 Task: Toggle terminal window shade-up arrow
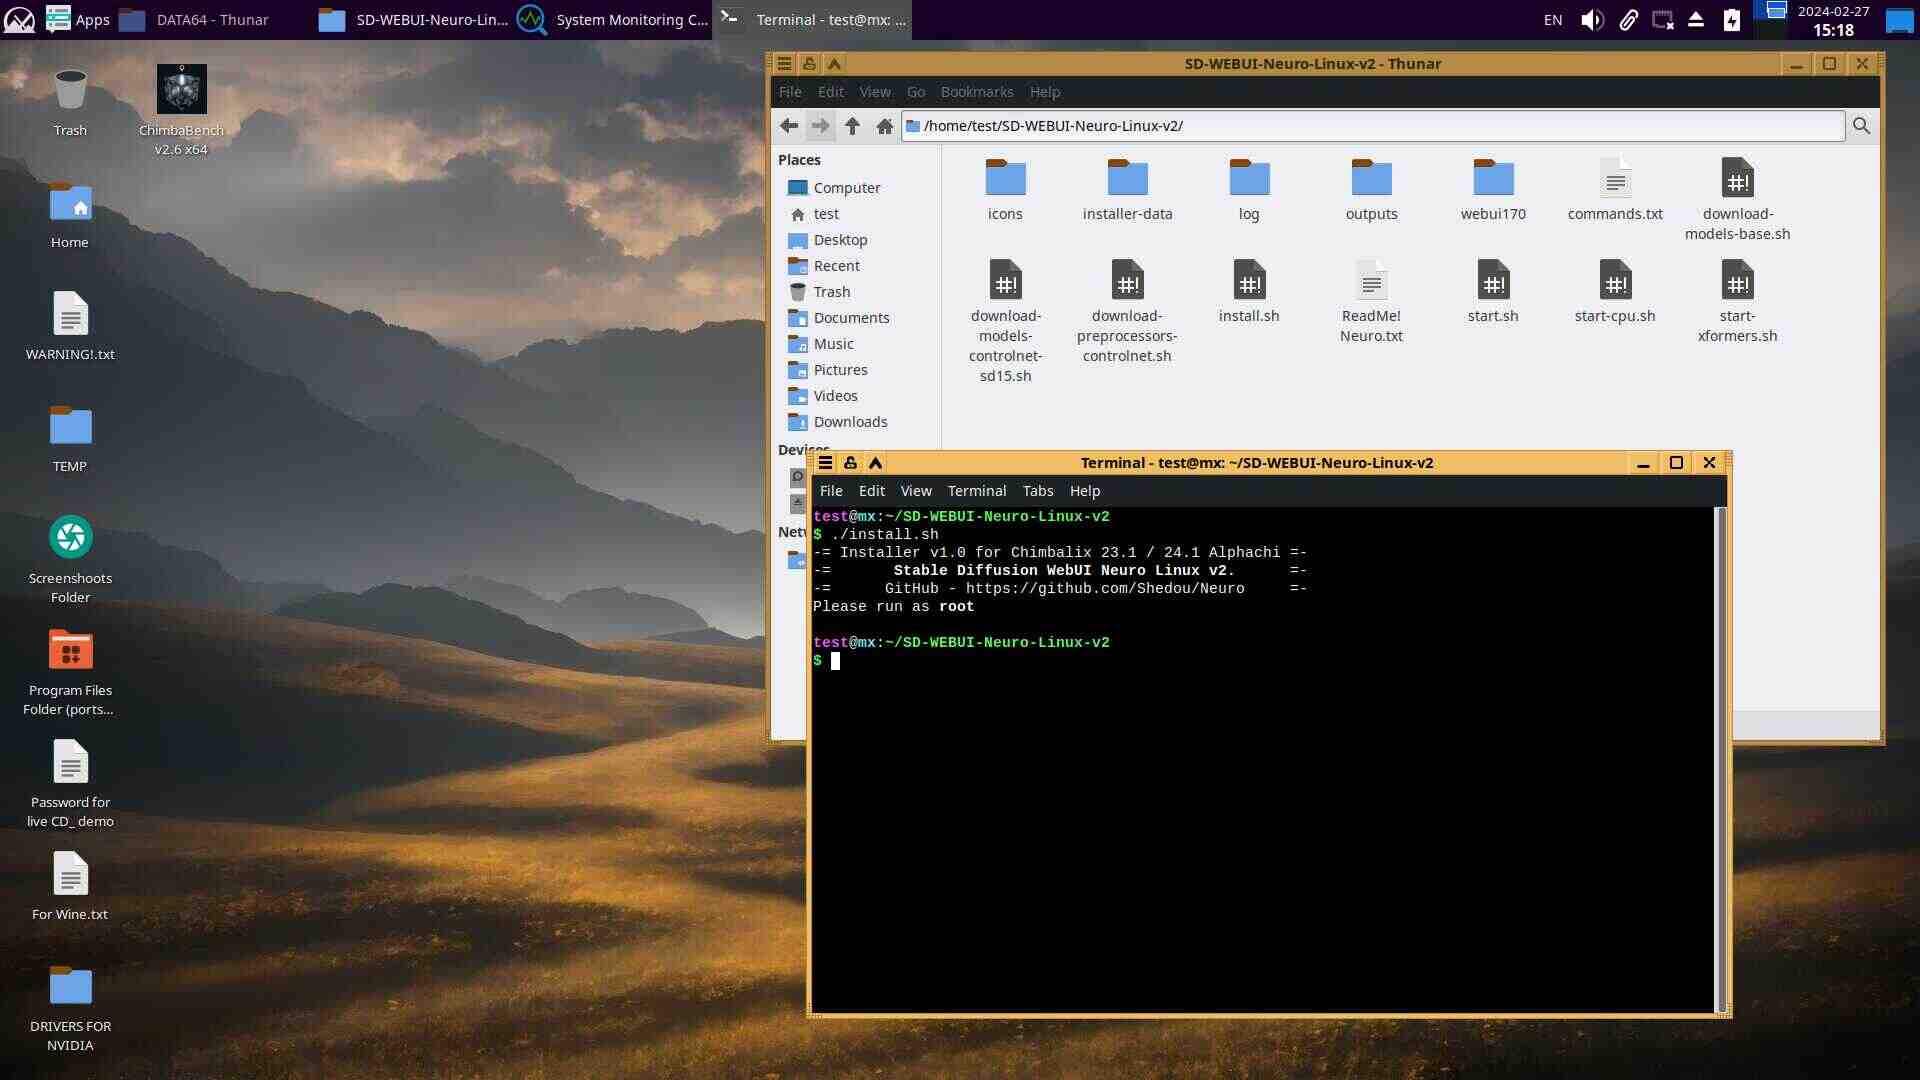pos(875,463)
